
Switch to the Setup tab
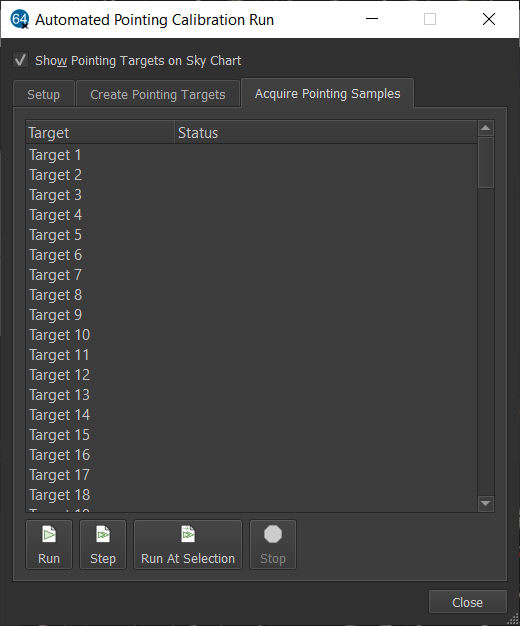coord(44,95)
